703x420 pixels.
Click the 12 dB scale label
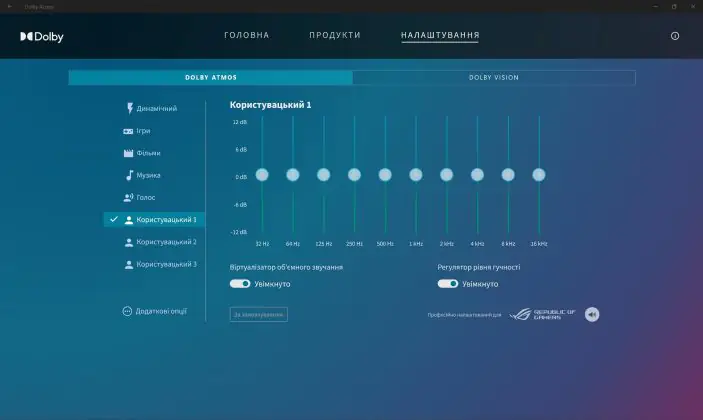240,122
